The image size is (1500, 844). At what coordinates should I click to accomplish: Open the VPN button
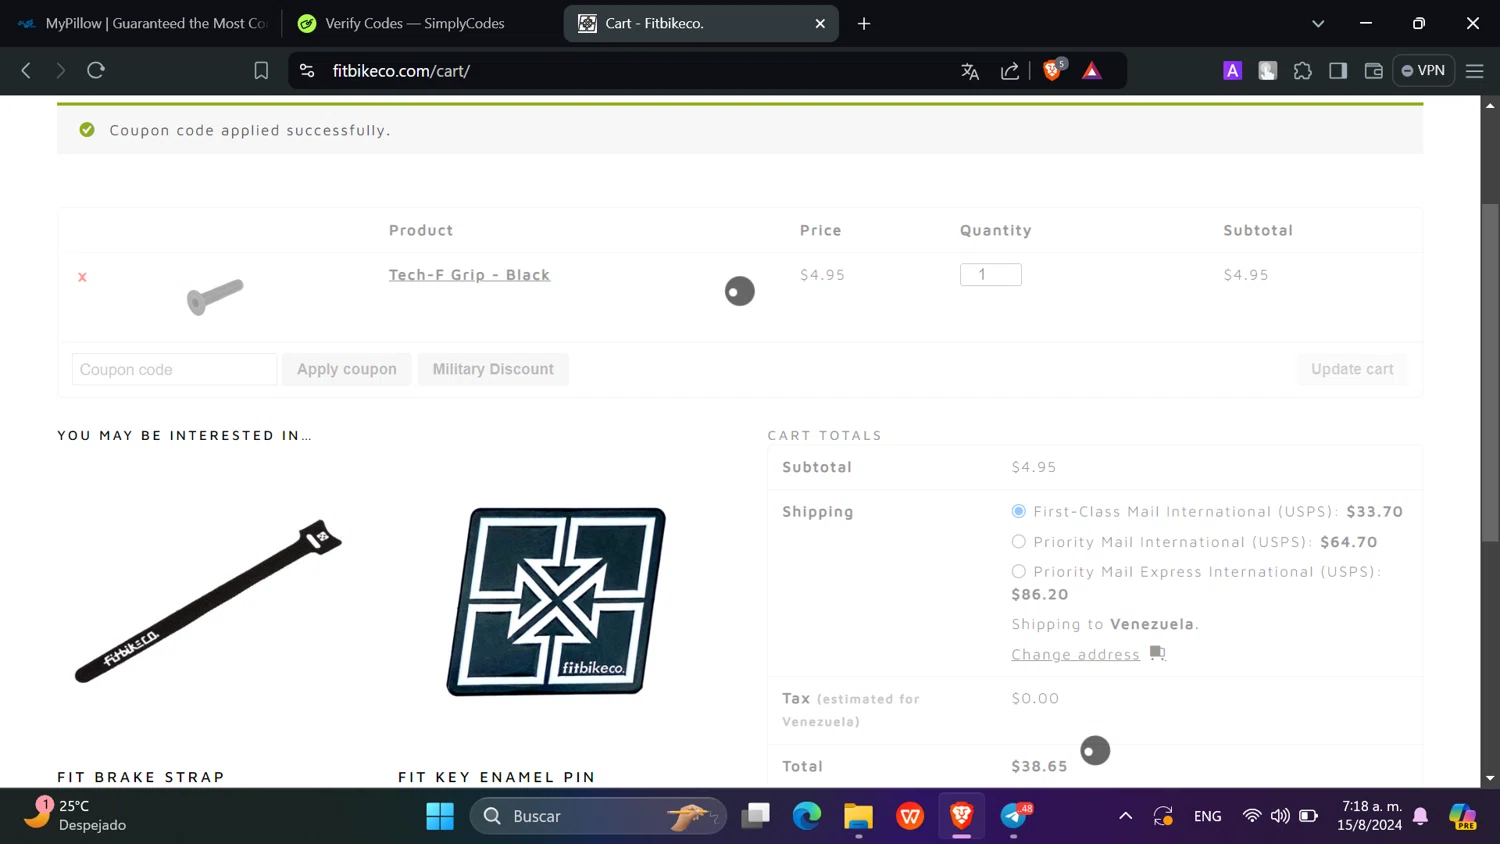click(1423, 71)
